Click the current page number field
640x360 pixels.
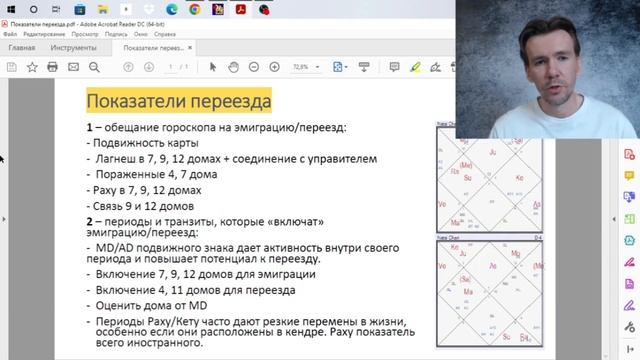pyautogui.click(x=171, y=67)
